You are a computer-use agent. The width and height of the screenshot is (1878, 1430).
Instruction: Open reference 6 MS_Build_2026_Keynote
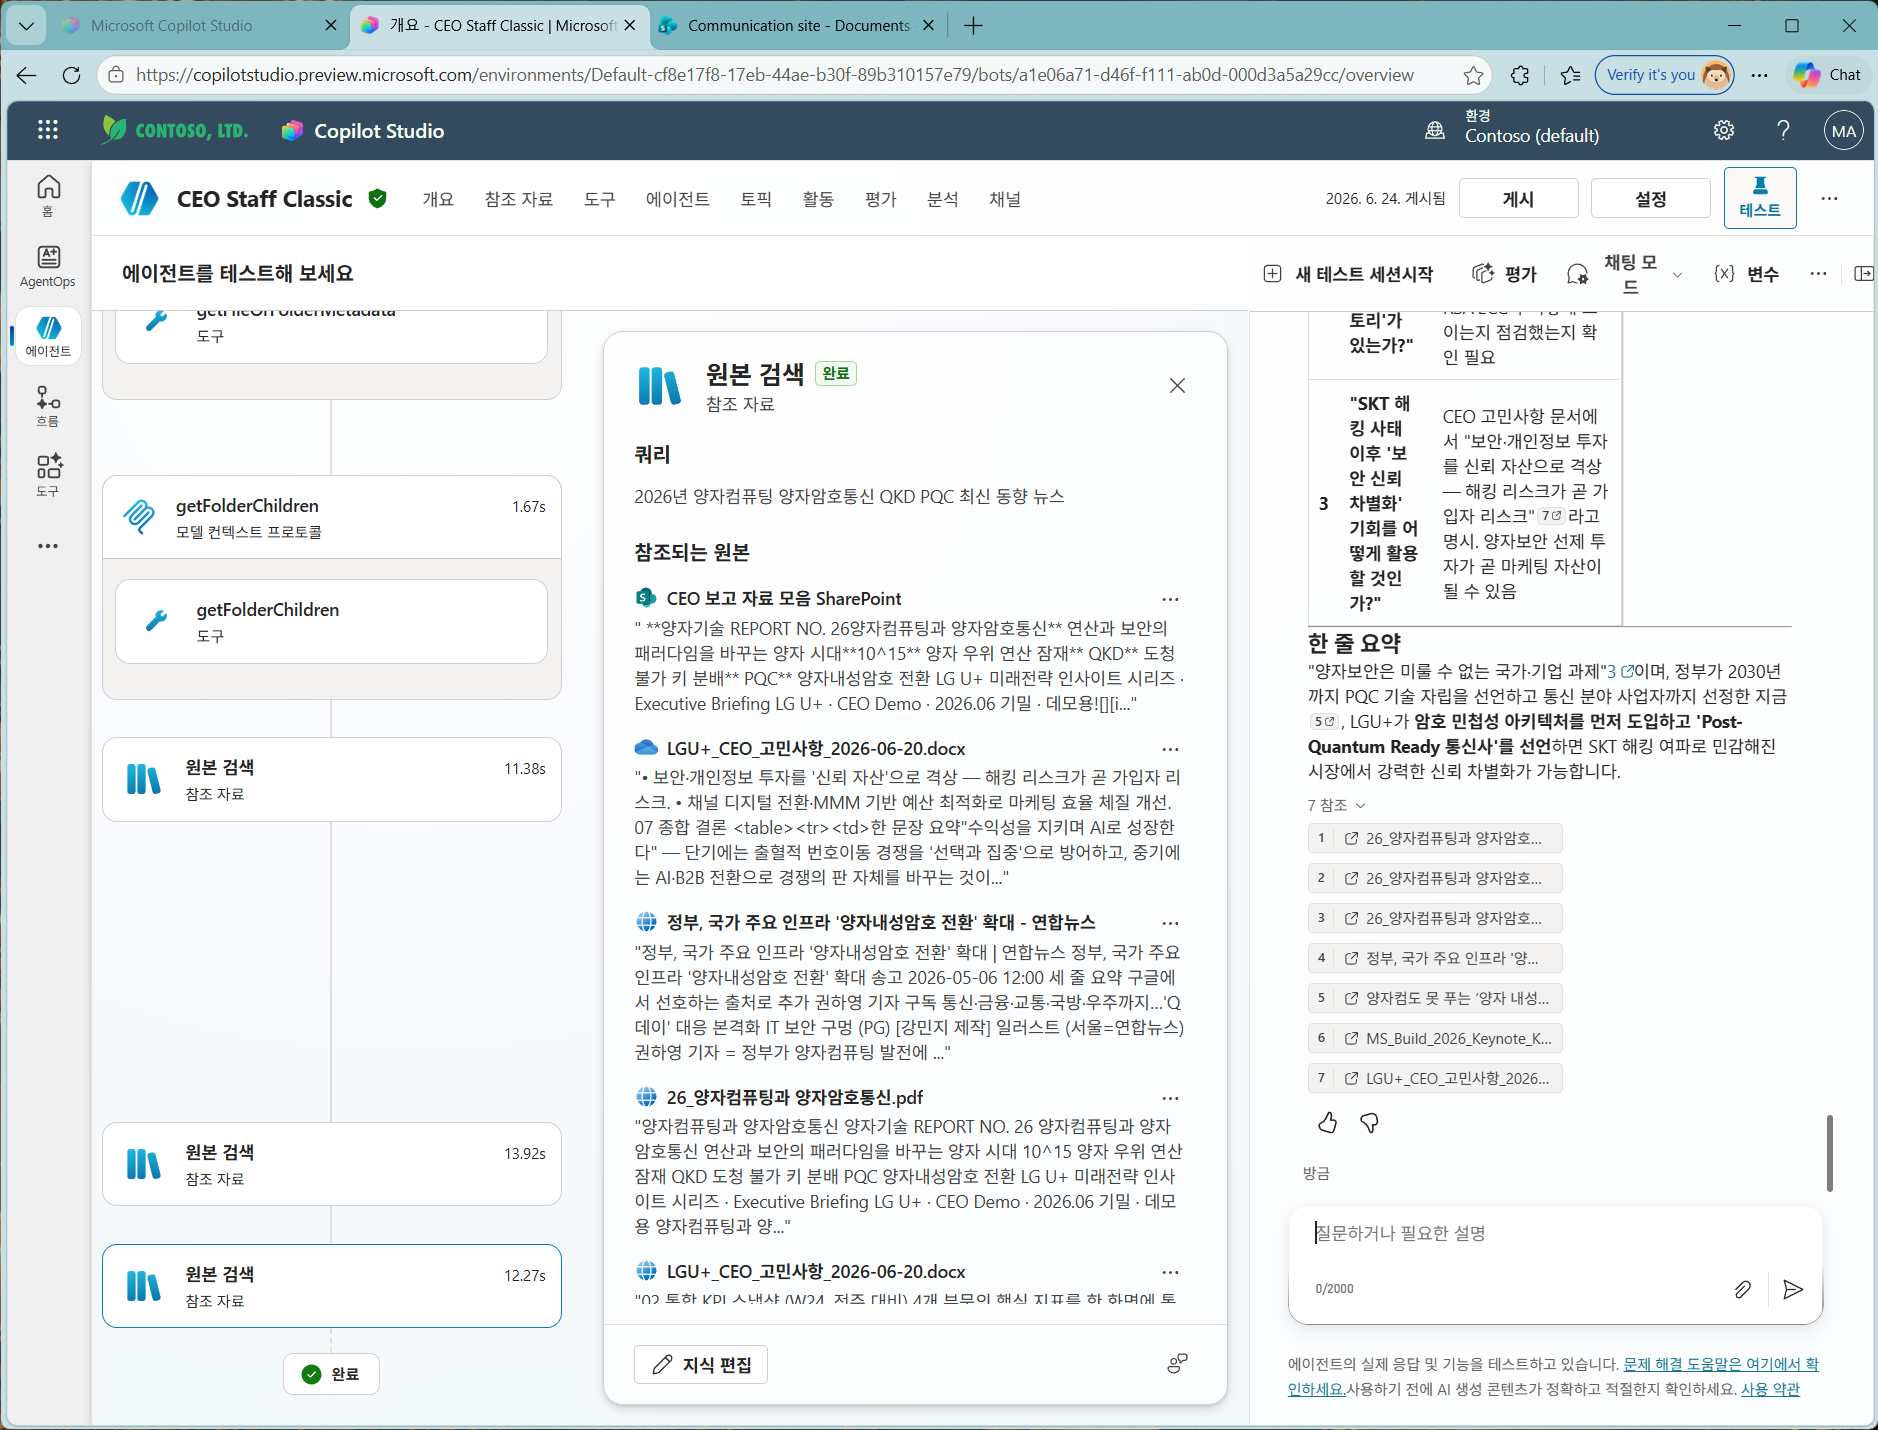(x=1434, y=1038)
